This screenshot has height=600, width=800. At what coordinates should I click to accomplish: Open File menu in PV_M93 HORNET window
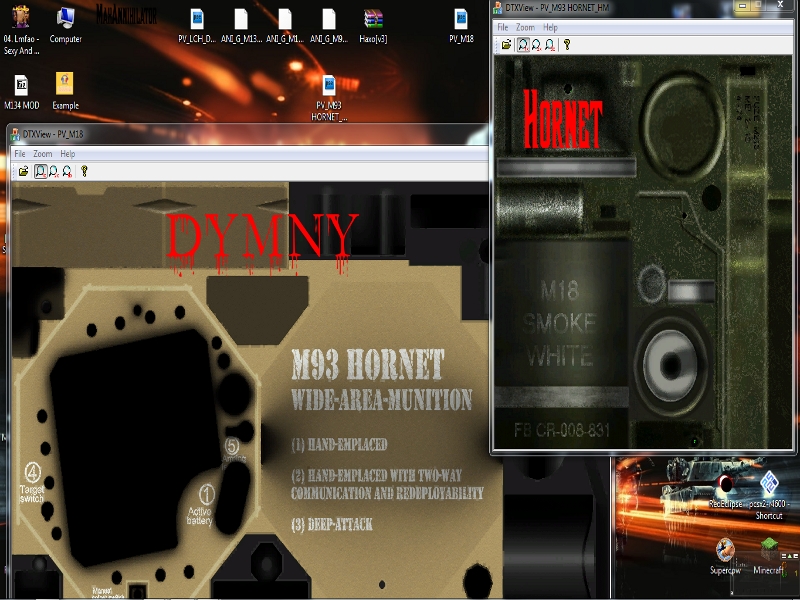pos(503,27)
